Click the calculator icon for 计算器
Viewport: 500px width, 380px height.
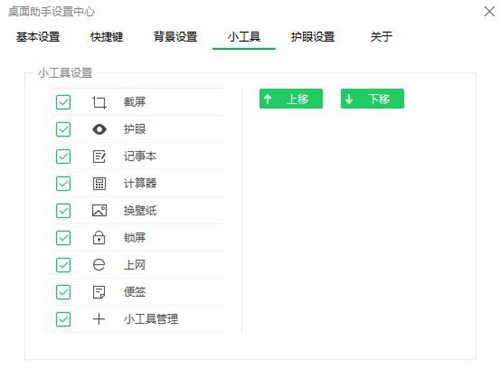click(x=99, y=183)
